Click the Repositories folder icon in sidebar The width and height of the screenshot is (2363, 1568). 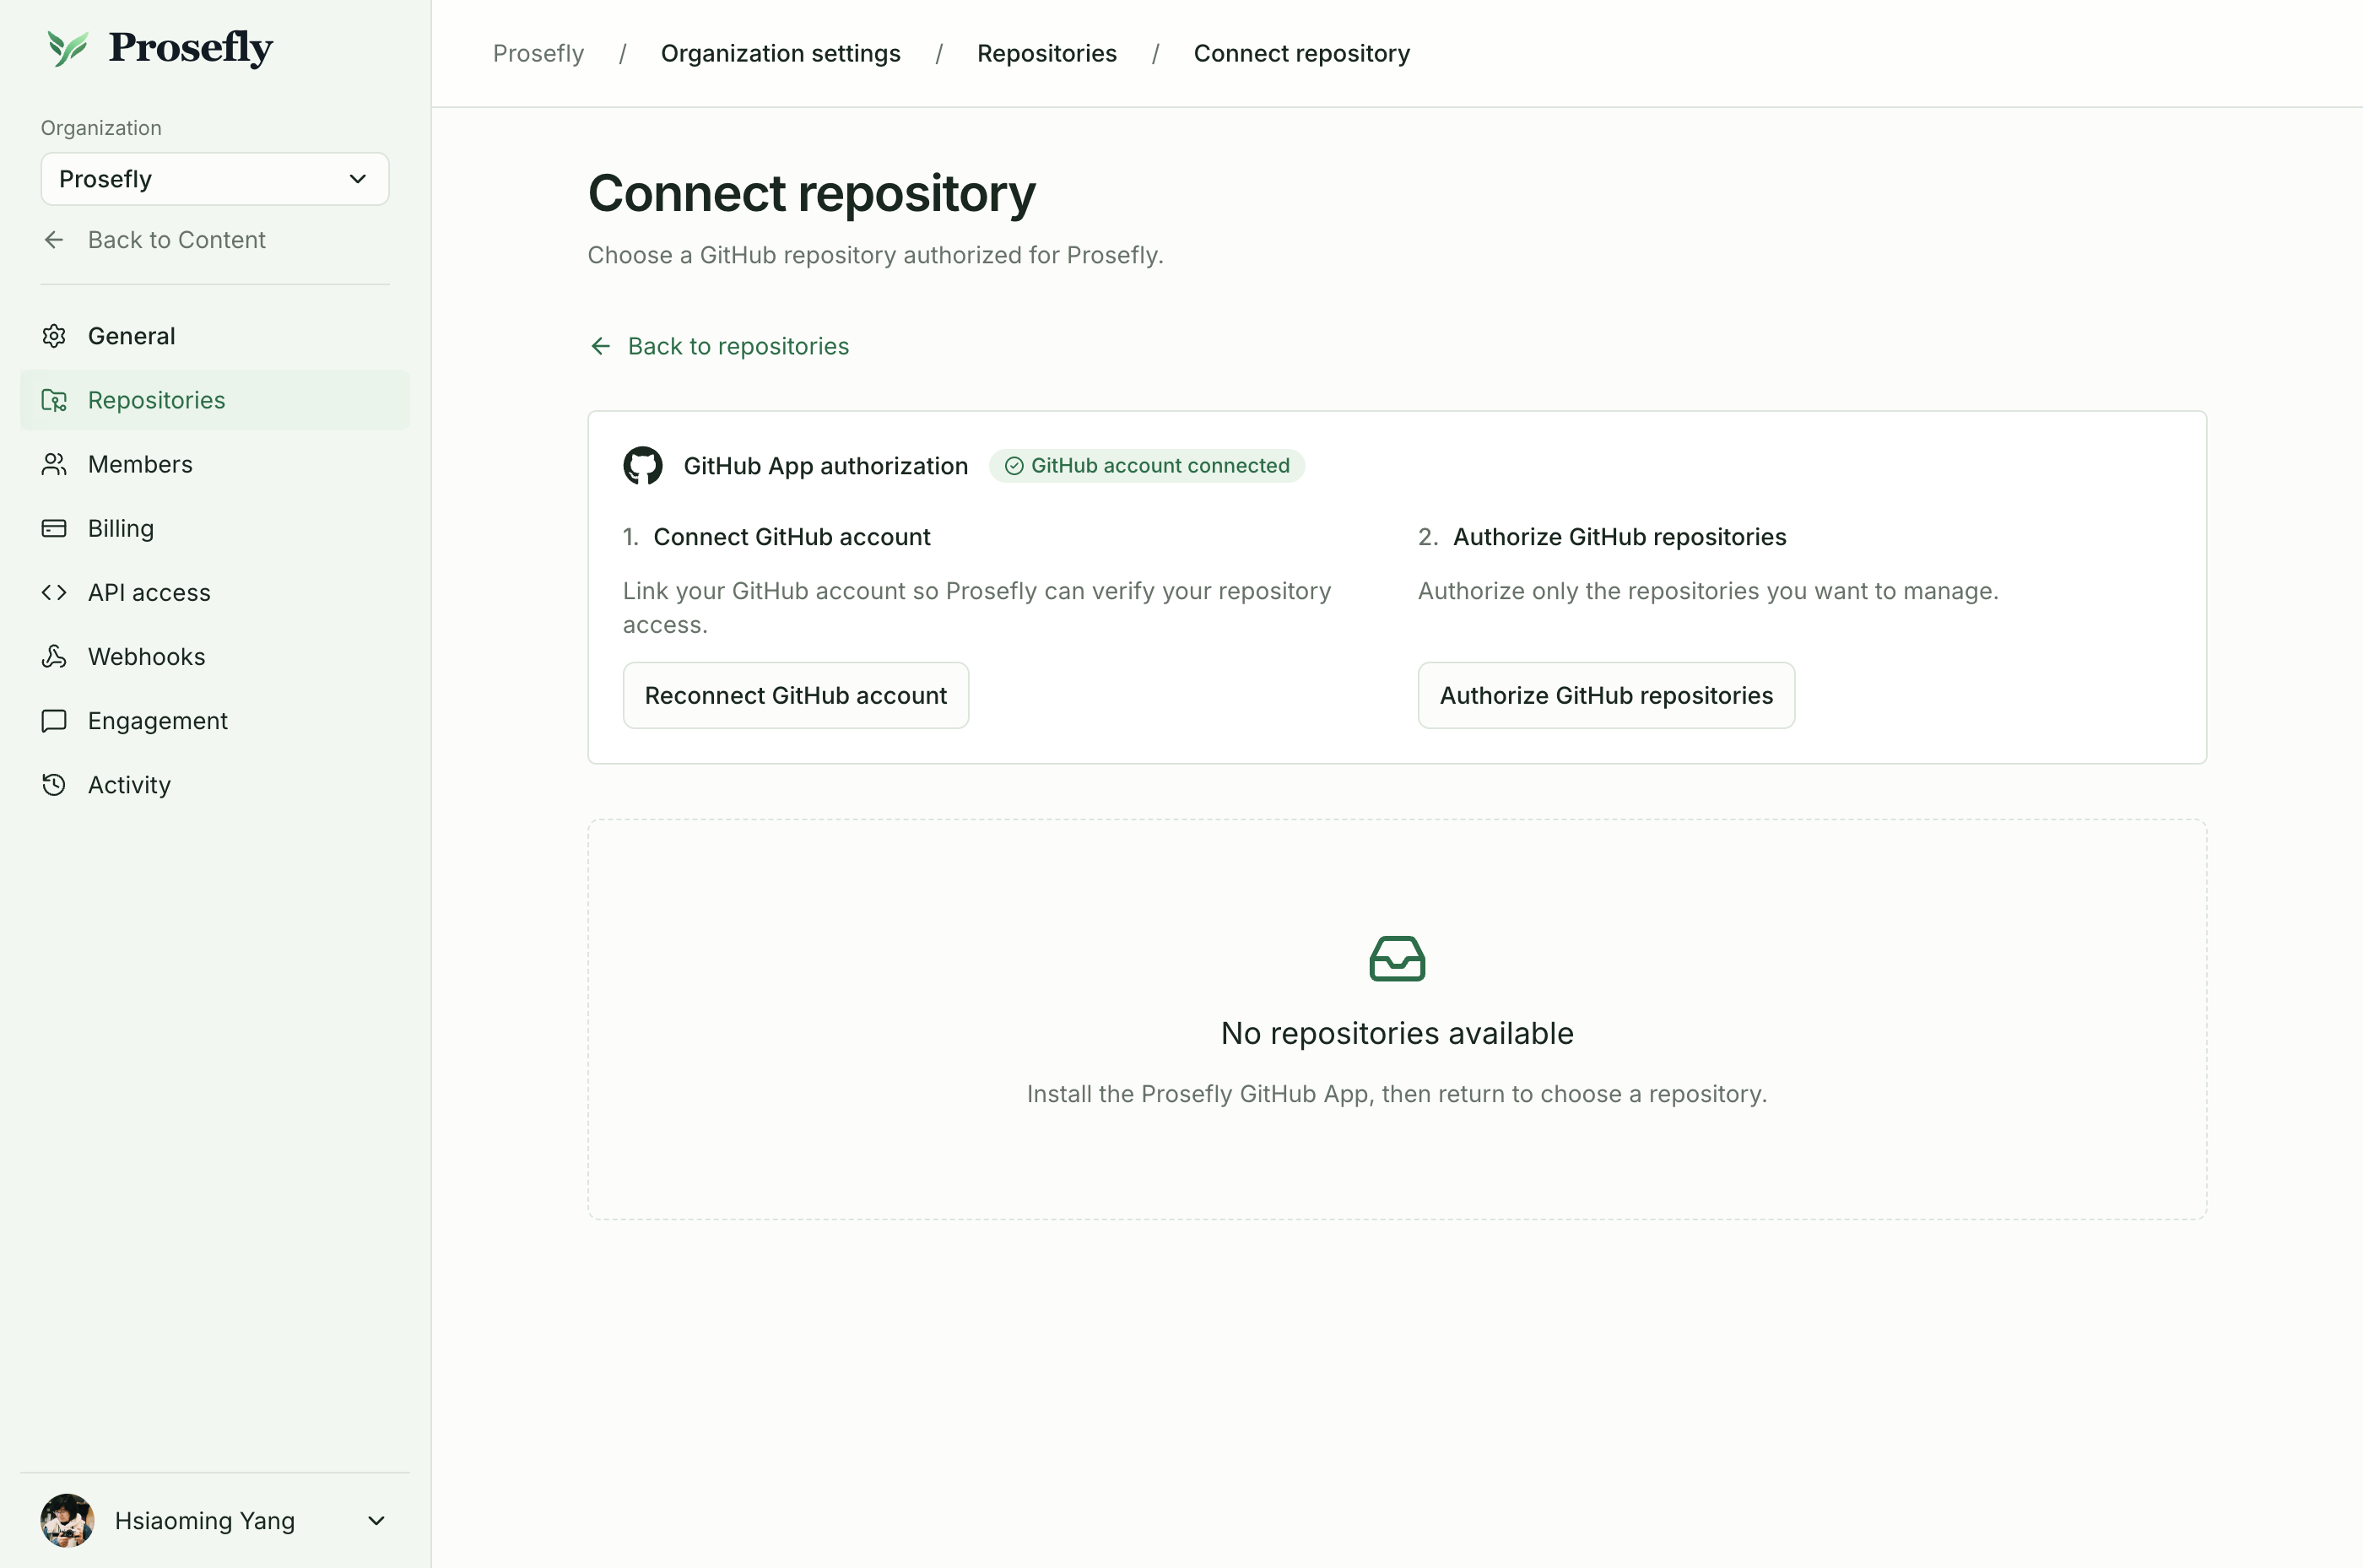tap(54, 400)
